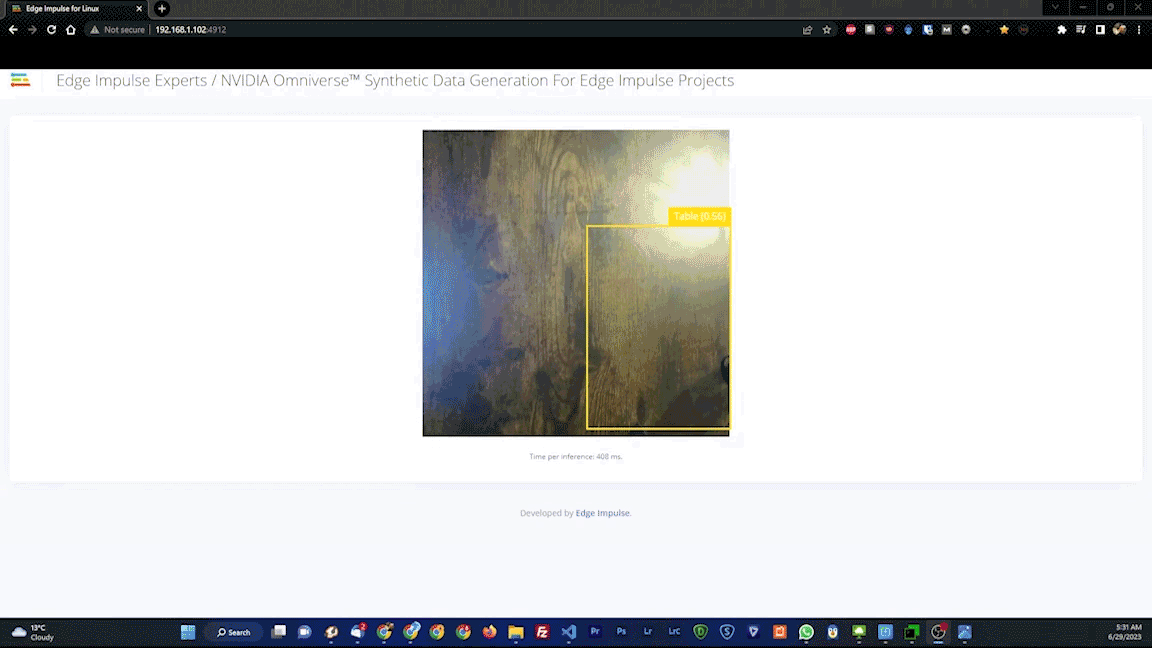Toggle the browser side panel
1152x648 pixels.
tap(1100, 30)
